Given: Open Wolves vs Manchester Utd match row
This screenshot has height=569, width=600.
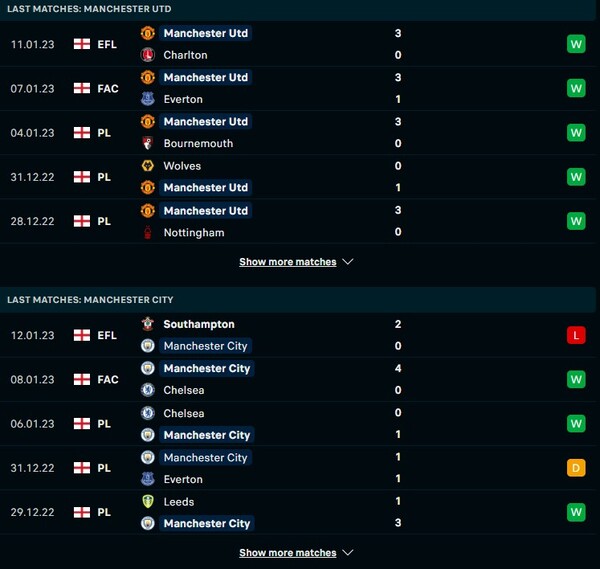Looking at the screenshot, I should coord(300,177).
